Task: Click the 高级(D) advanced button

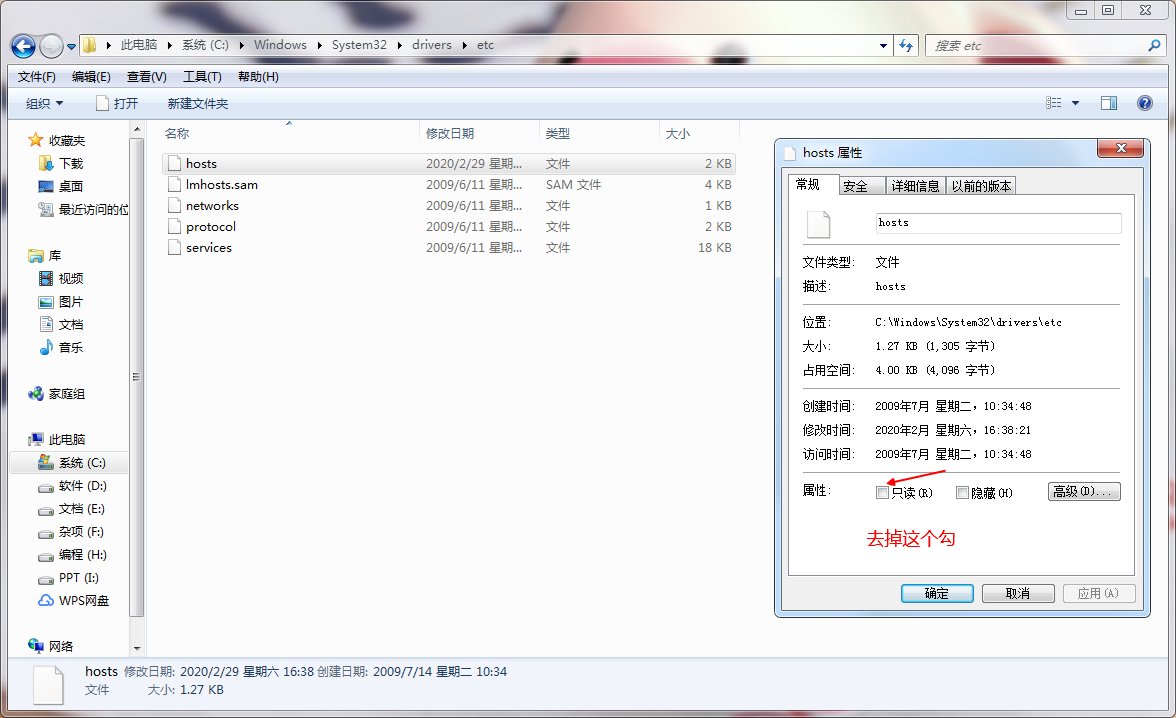Action: [x=1083, y=491]
